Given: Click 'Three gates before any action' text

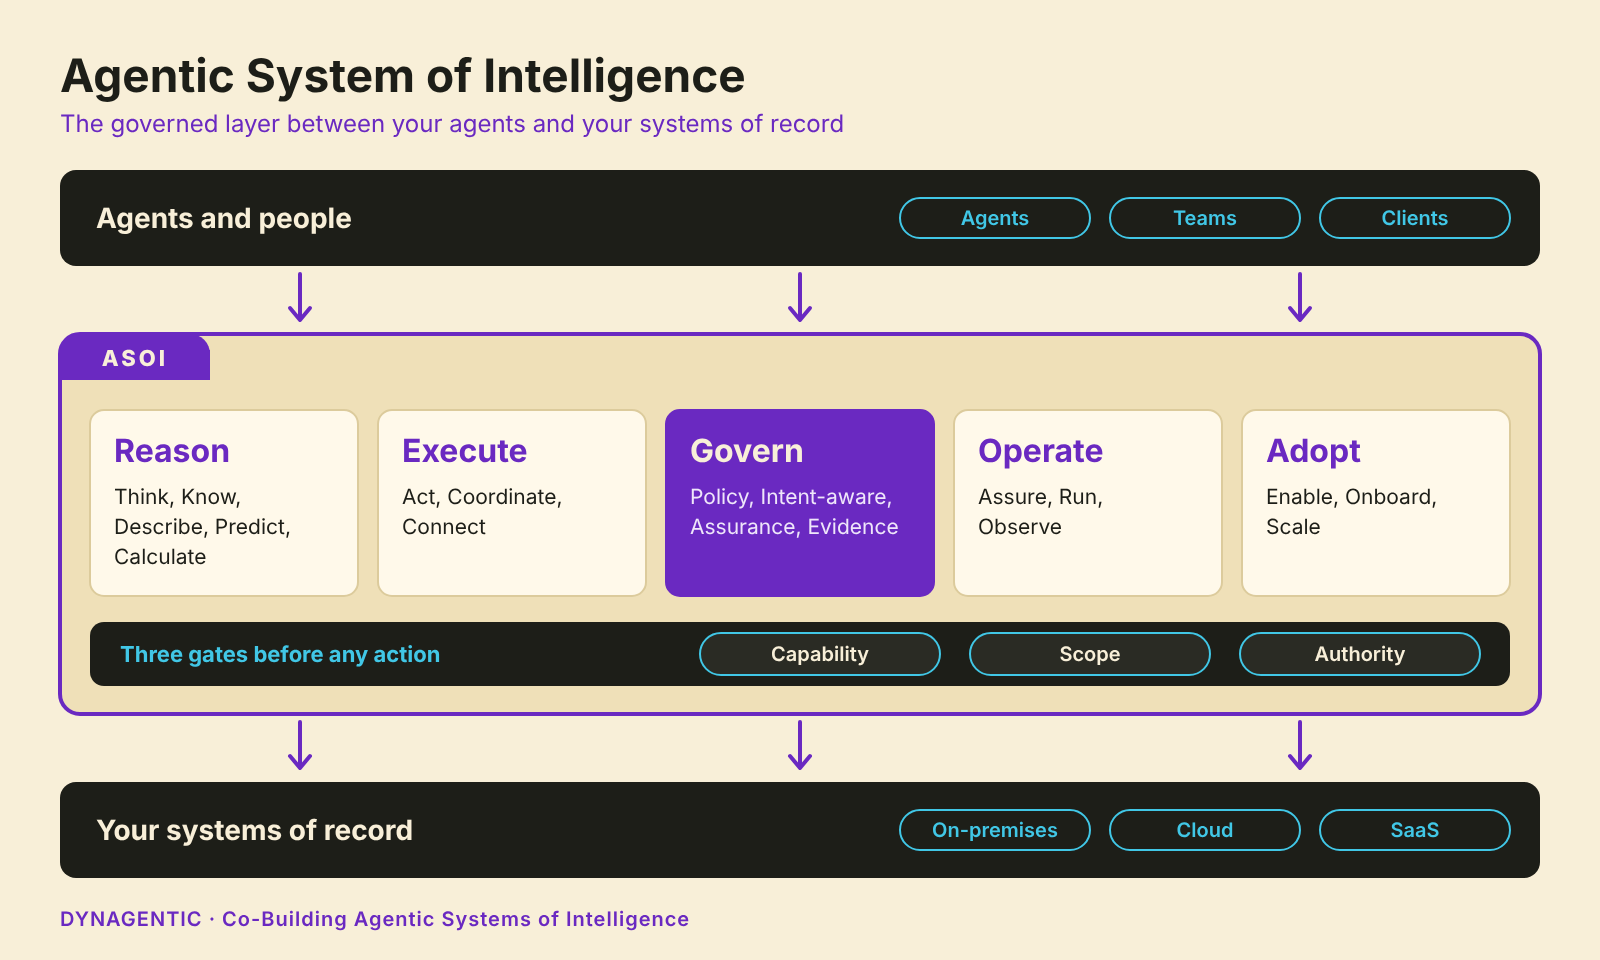Looking at the screenshot, I should (x=280, y=654).
